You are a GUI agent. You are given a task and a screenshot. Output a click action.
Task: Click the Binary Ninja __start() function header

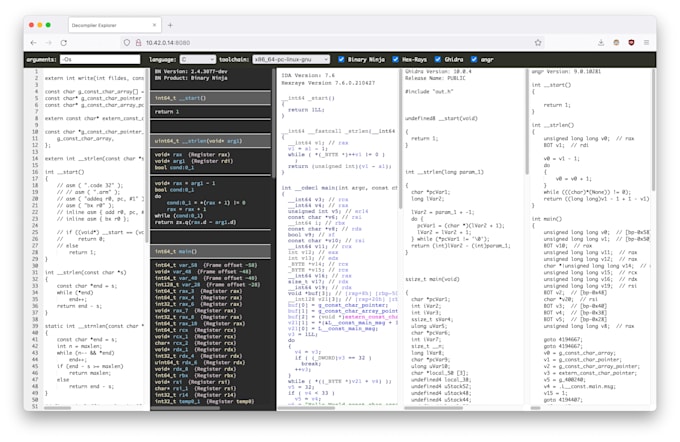210,98
